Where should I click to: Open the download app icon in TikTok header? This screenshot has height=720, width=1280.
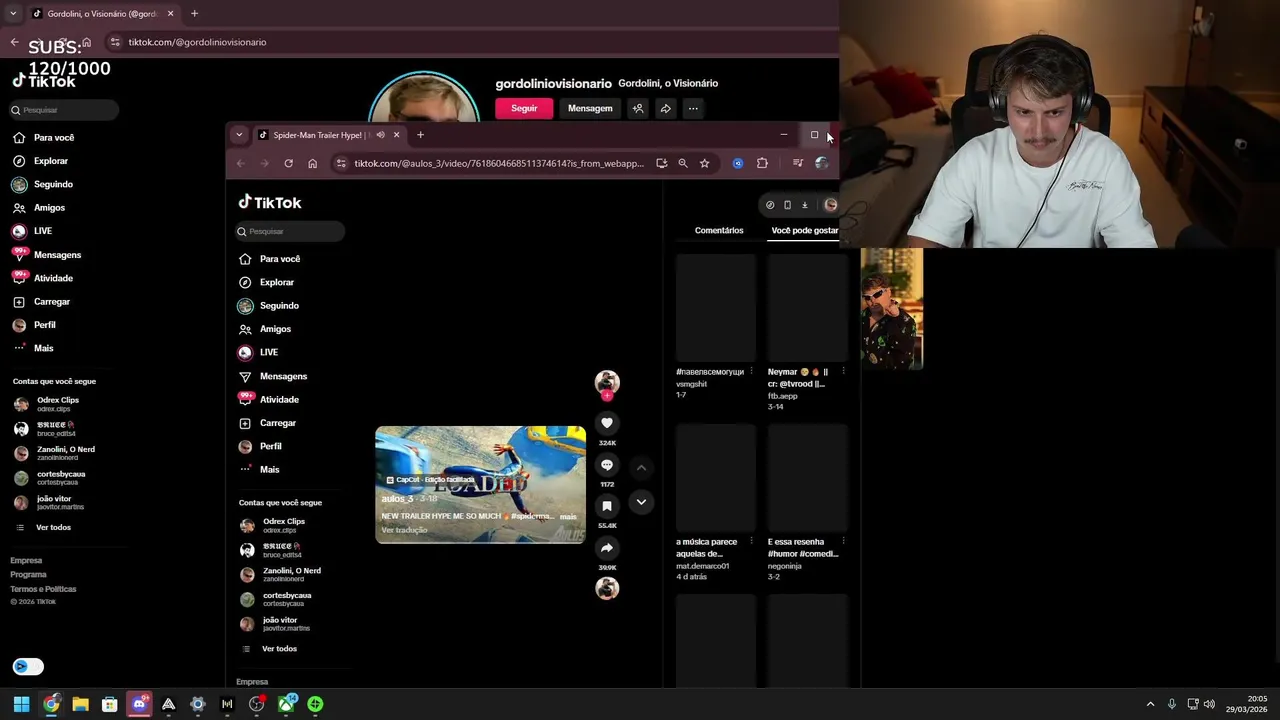(804, 205)
